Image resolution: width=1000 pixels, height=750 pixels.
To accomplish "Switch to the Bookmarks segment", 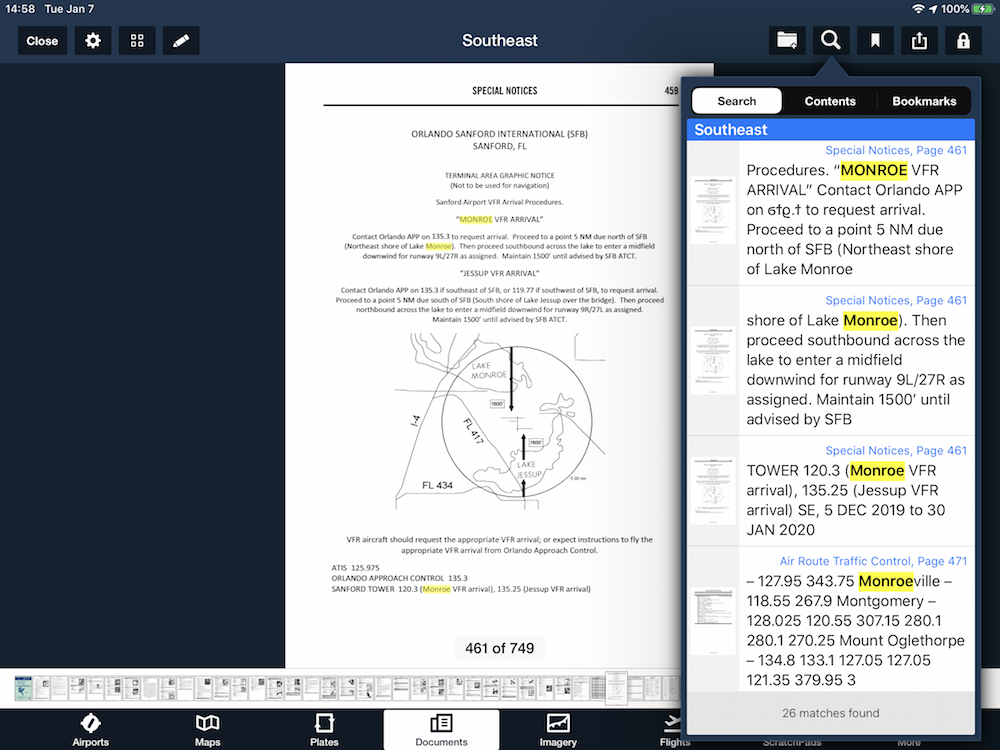I will (924, 101).
